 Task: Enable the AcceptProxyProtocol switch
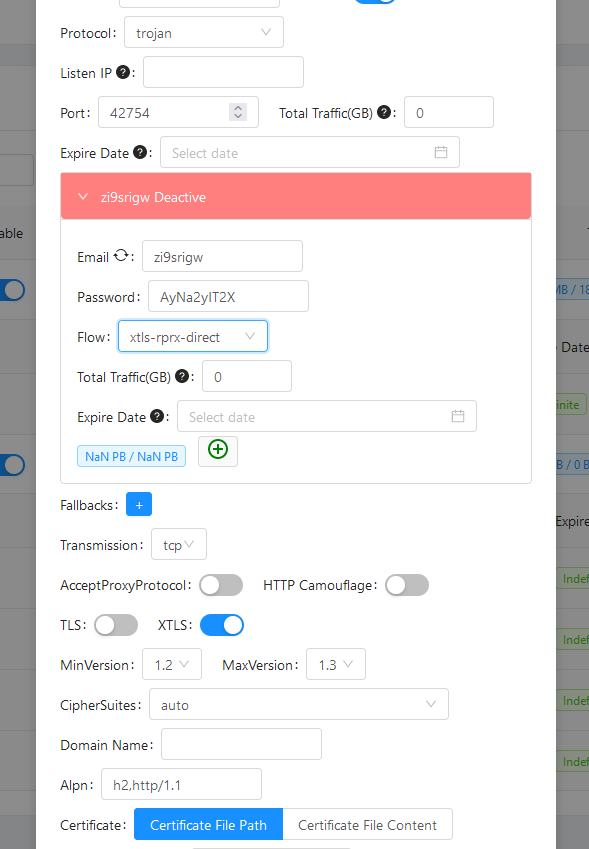tap(221, 585)
